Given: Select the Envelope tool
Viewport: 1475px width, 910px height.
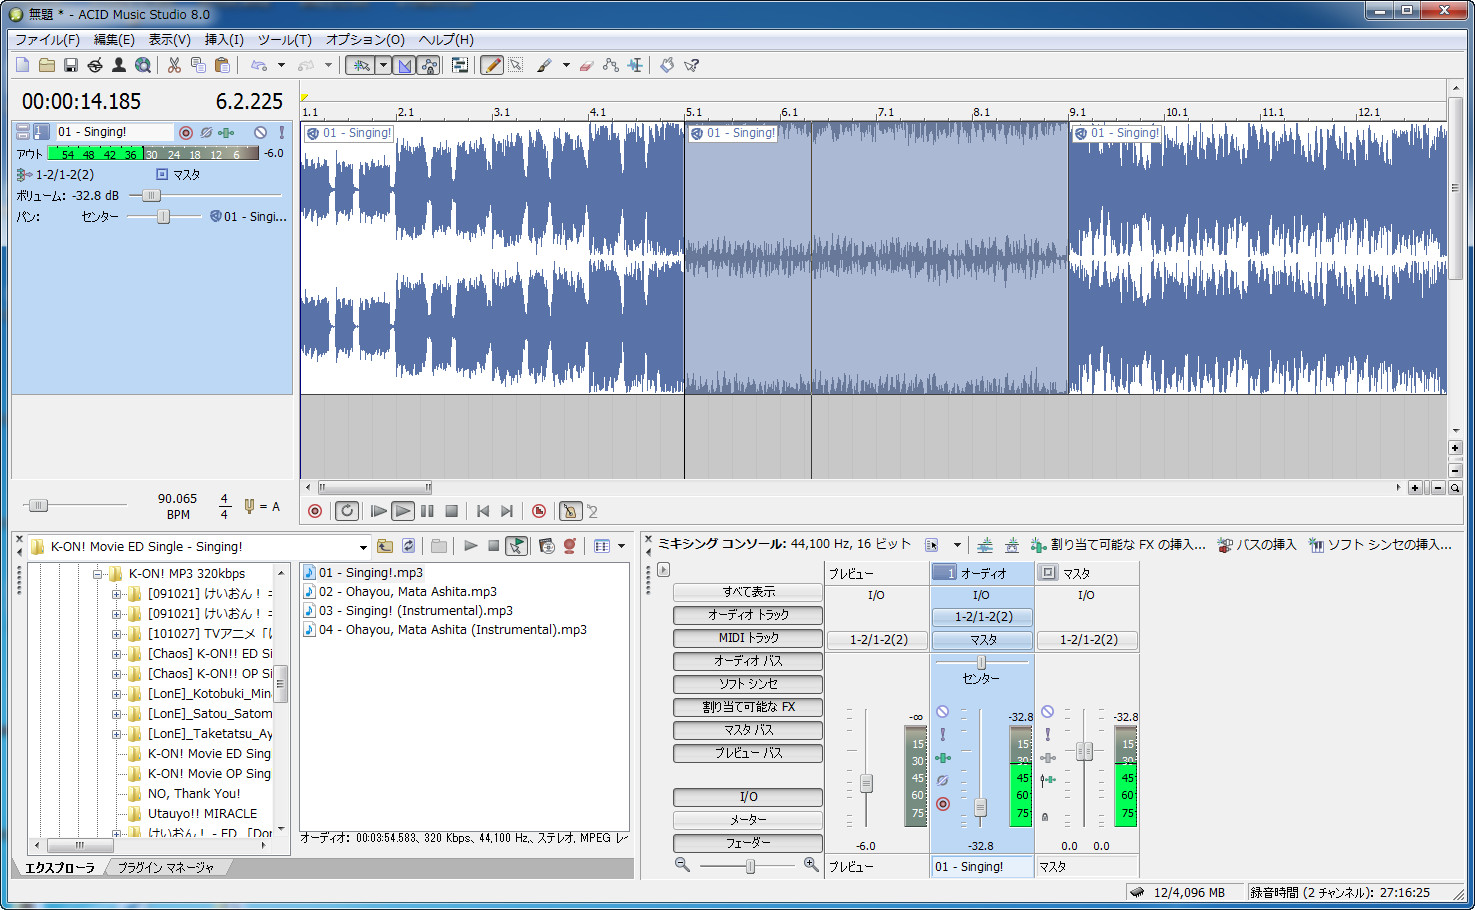Looking at the screenshot, I should coord(611,65).
